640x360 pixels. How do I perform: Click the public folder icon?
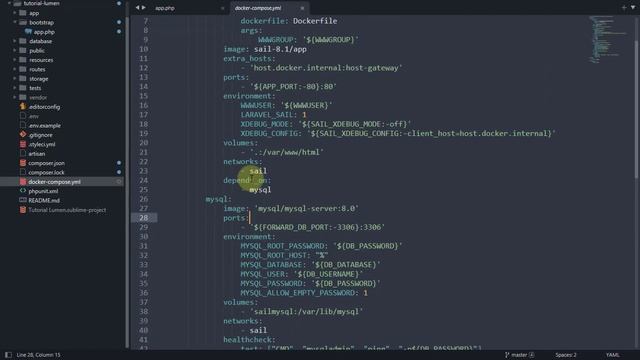coord(23,51)
